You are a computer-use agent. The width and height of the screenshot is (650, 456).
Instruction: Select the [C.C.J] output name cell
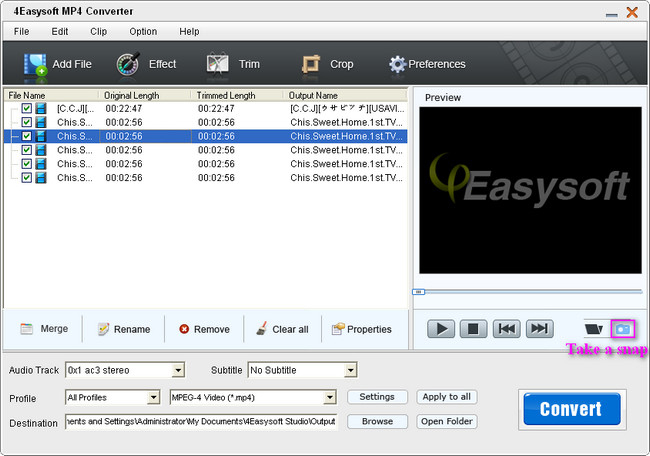347,109
